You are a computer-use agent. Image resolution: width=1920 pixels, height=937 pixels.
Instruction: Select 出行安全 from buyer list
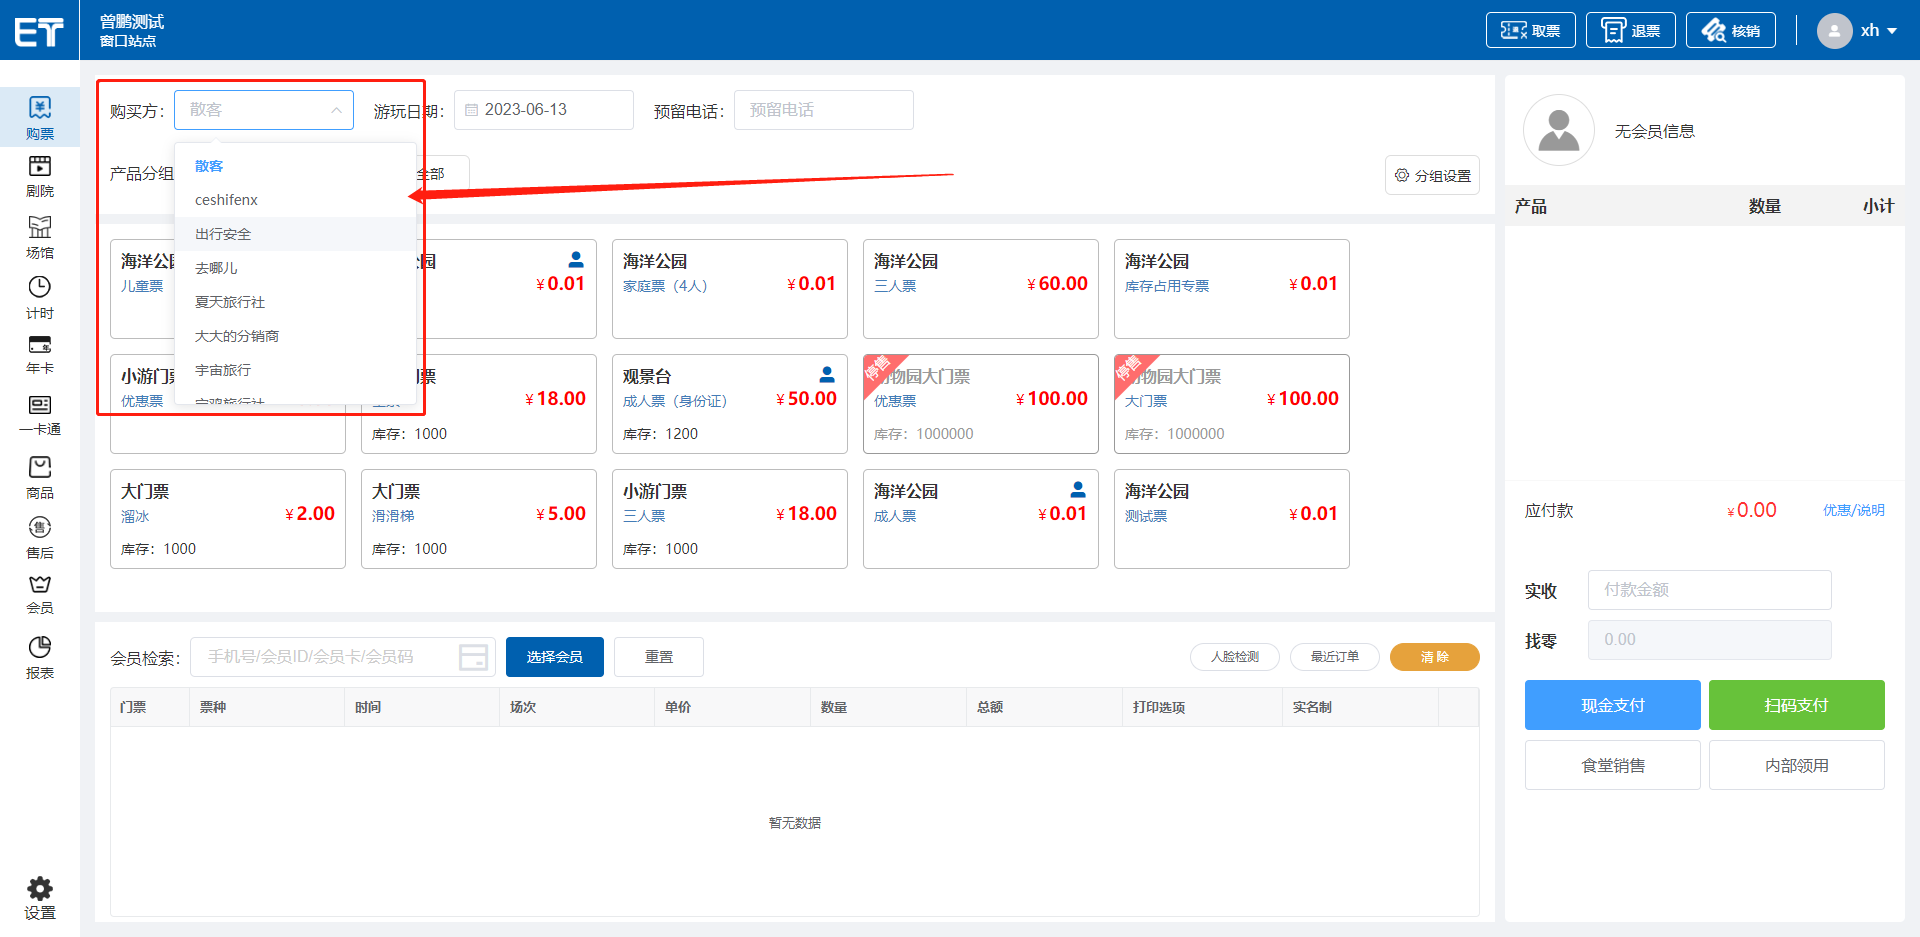(x=223, y=234)
